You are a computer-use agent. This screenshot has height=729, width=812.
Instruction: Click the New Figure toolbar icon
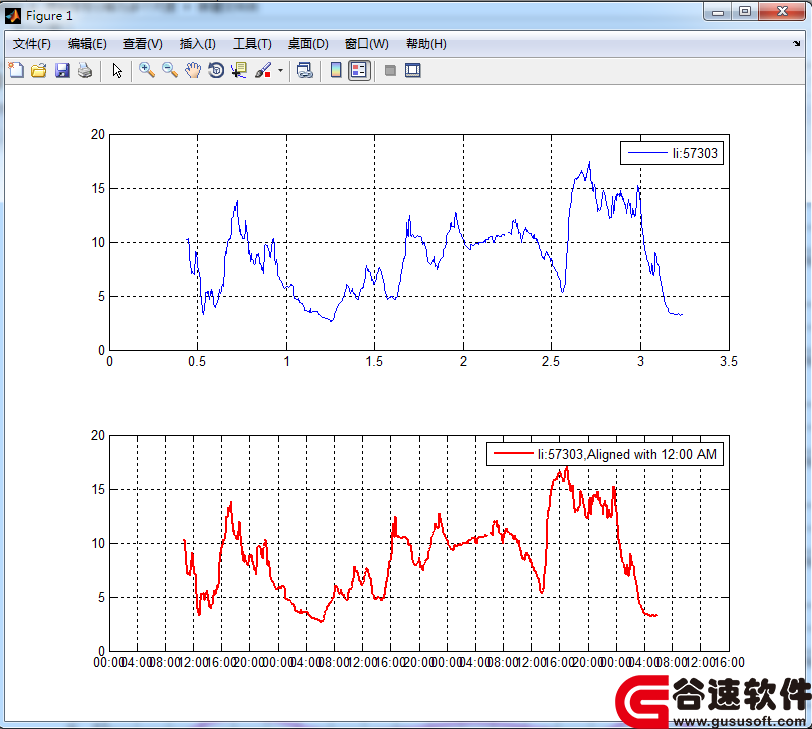pyautogui.click(x=16, y=70)
